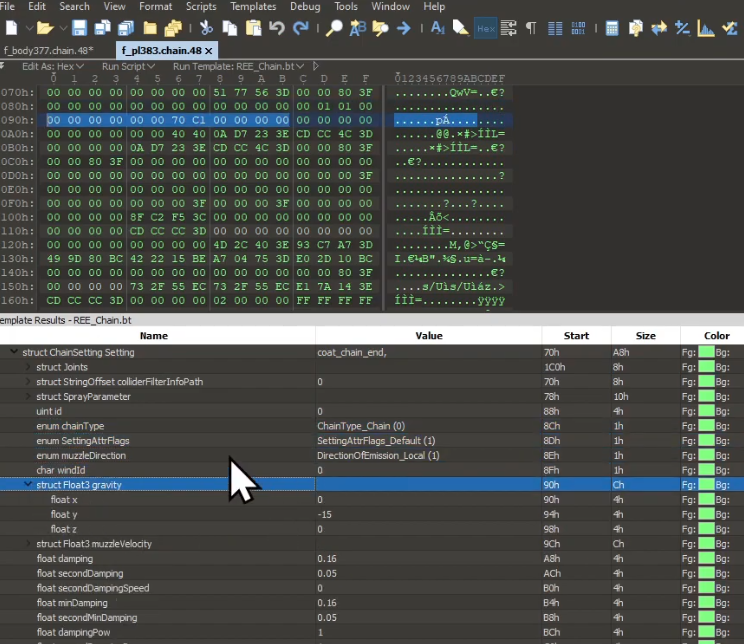
Task: Click the Paste clipboard icon
Action: click(x=253, y=28)
